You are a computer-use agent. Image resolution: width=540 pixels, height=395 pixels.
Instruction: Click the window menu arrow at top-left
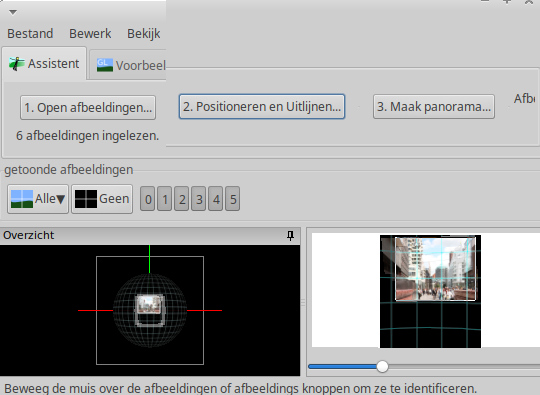(13, 12)
